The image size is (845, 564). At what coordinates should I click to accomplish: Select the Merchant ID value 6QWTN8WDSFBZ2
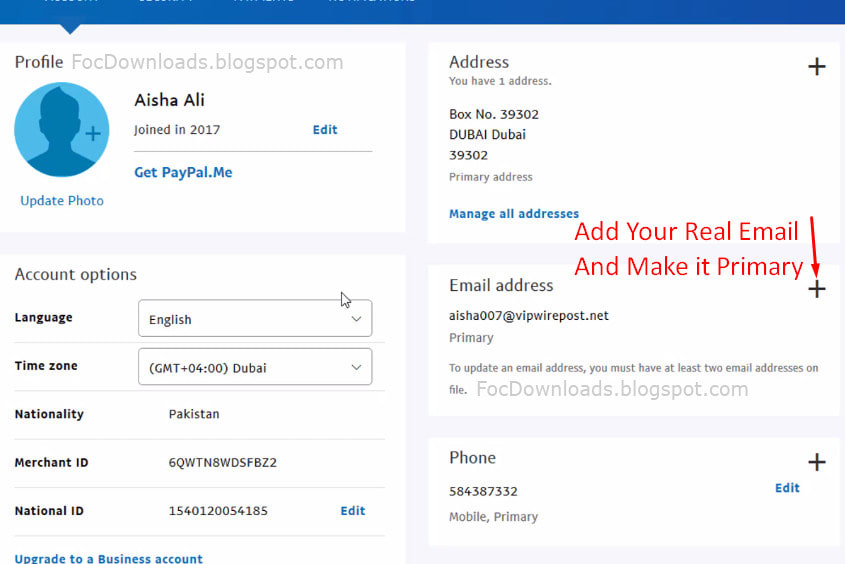(x=223, y=463)
